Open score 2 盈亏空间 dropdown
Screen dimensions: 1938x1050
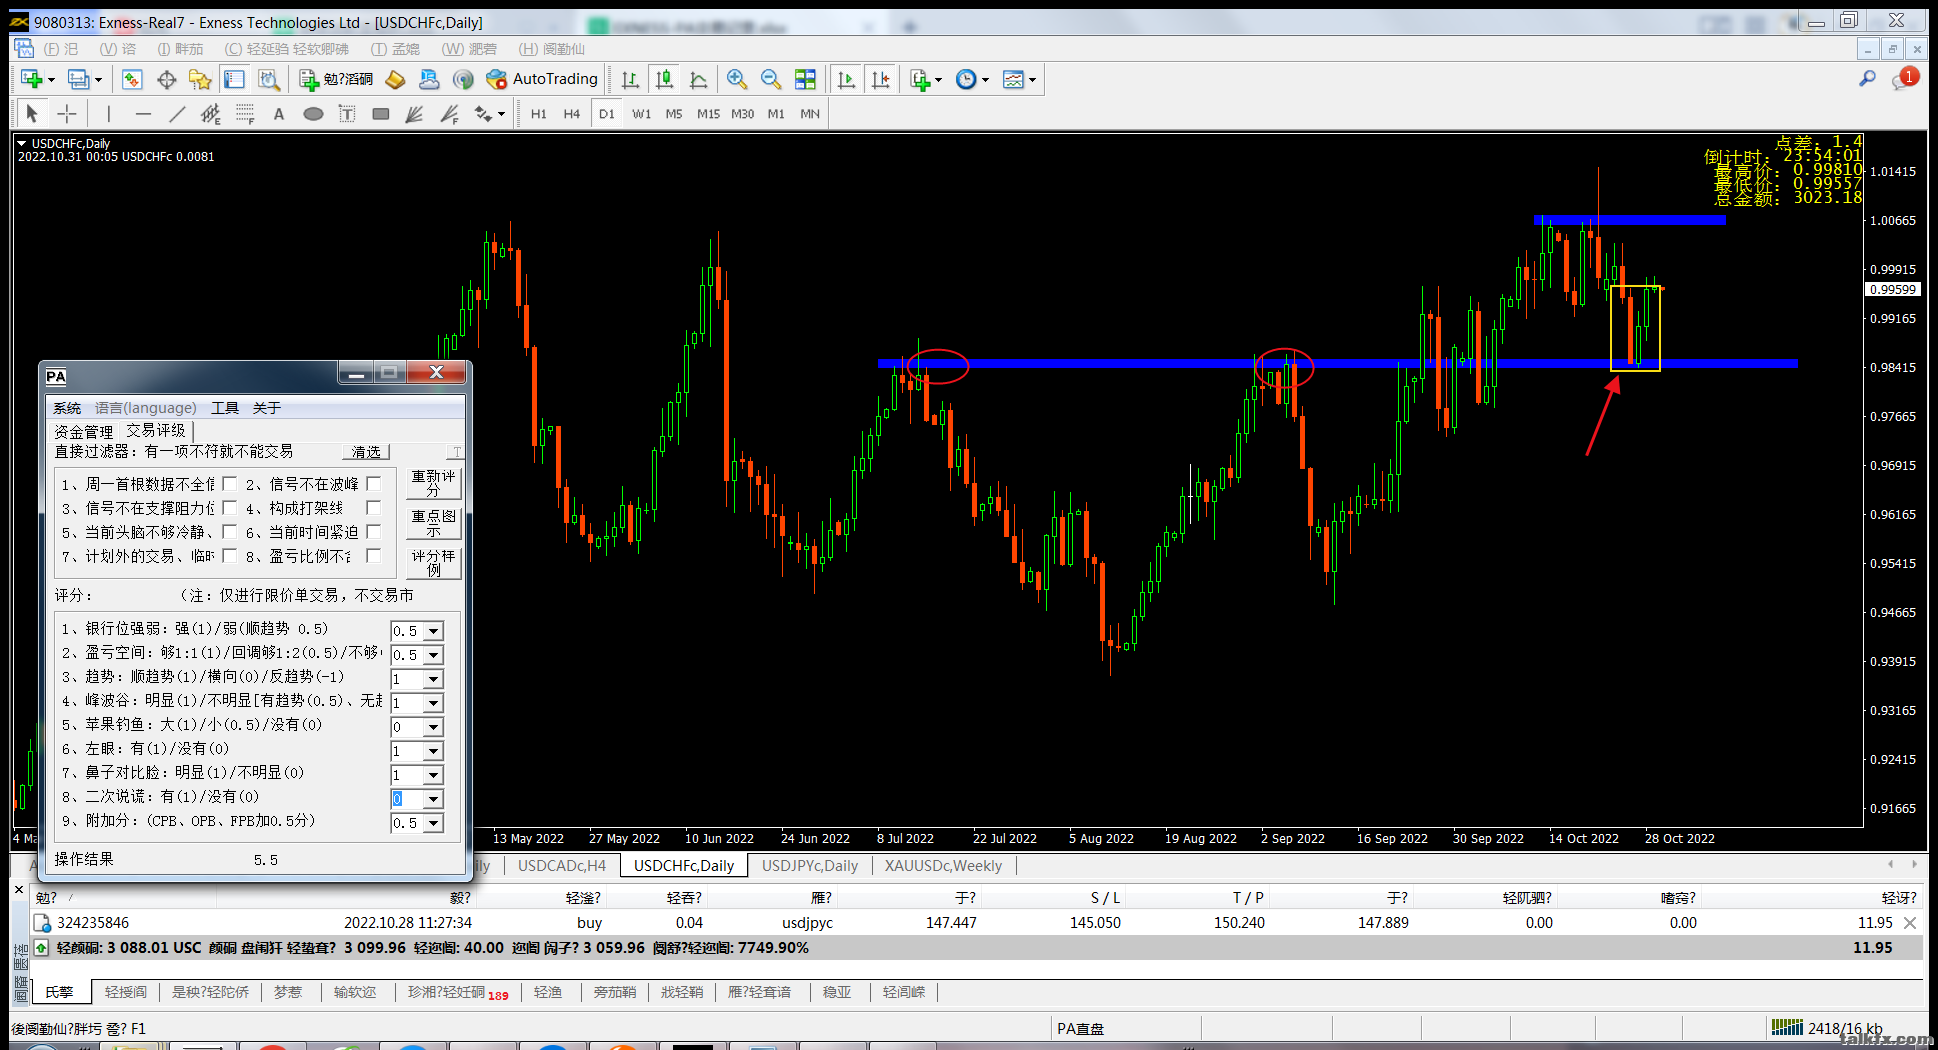tap(434, 655)
